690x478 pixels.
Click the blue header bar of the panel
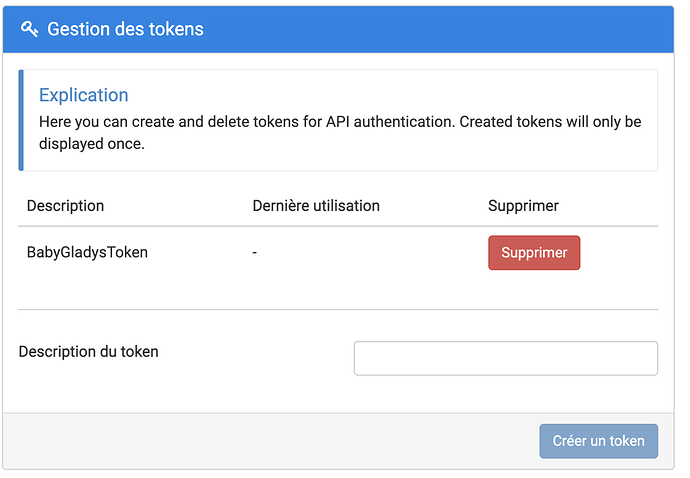(450, 29)
